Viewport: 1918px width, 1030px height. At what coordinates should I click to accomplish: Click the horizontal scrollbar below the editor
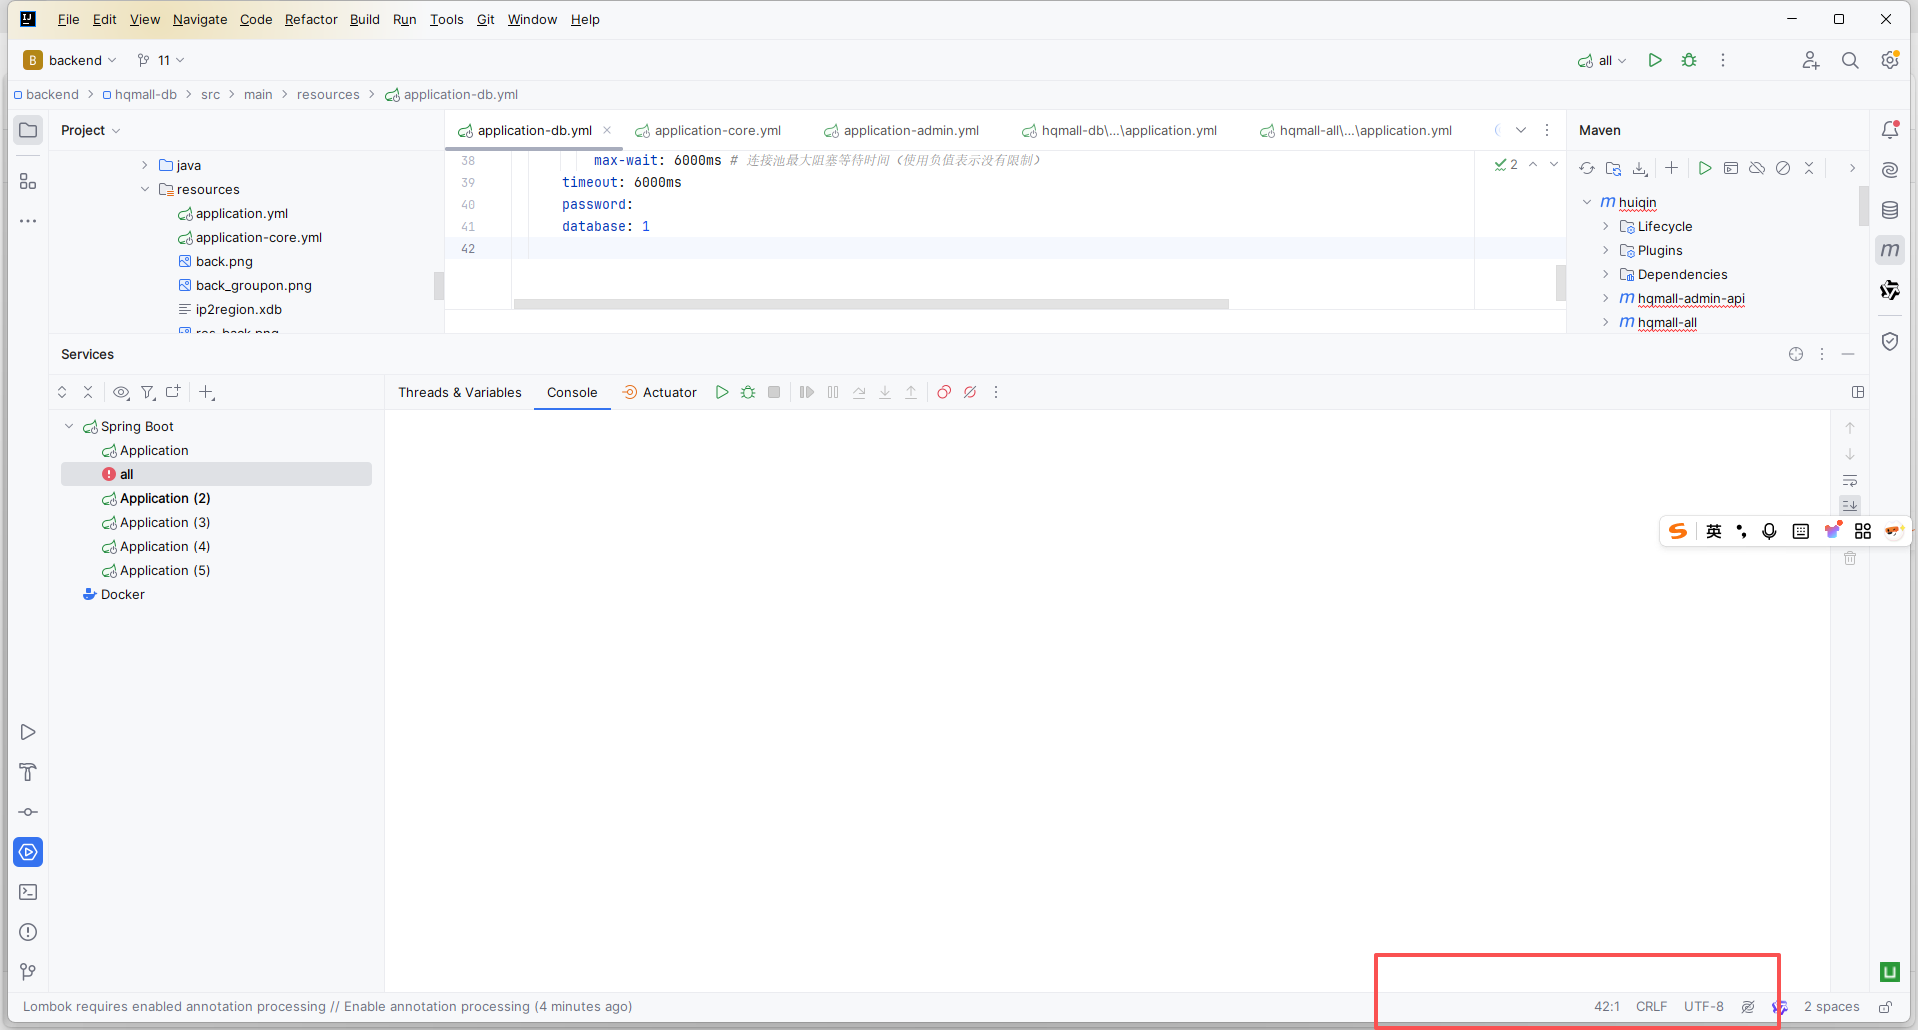870,304
